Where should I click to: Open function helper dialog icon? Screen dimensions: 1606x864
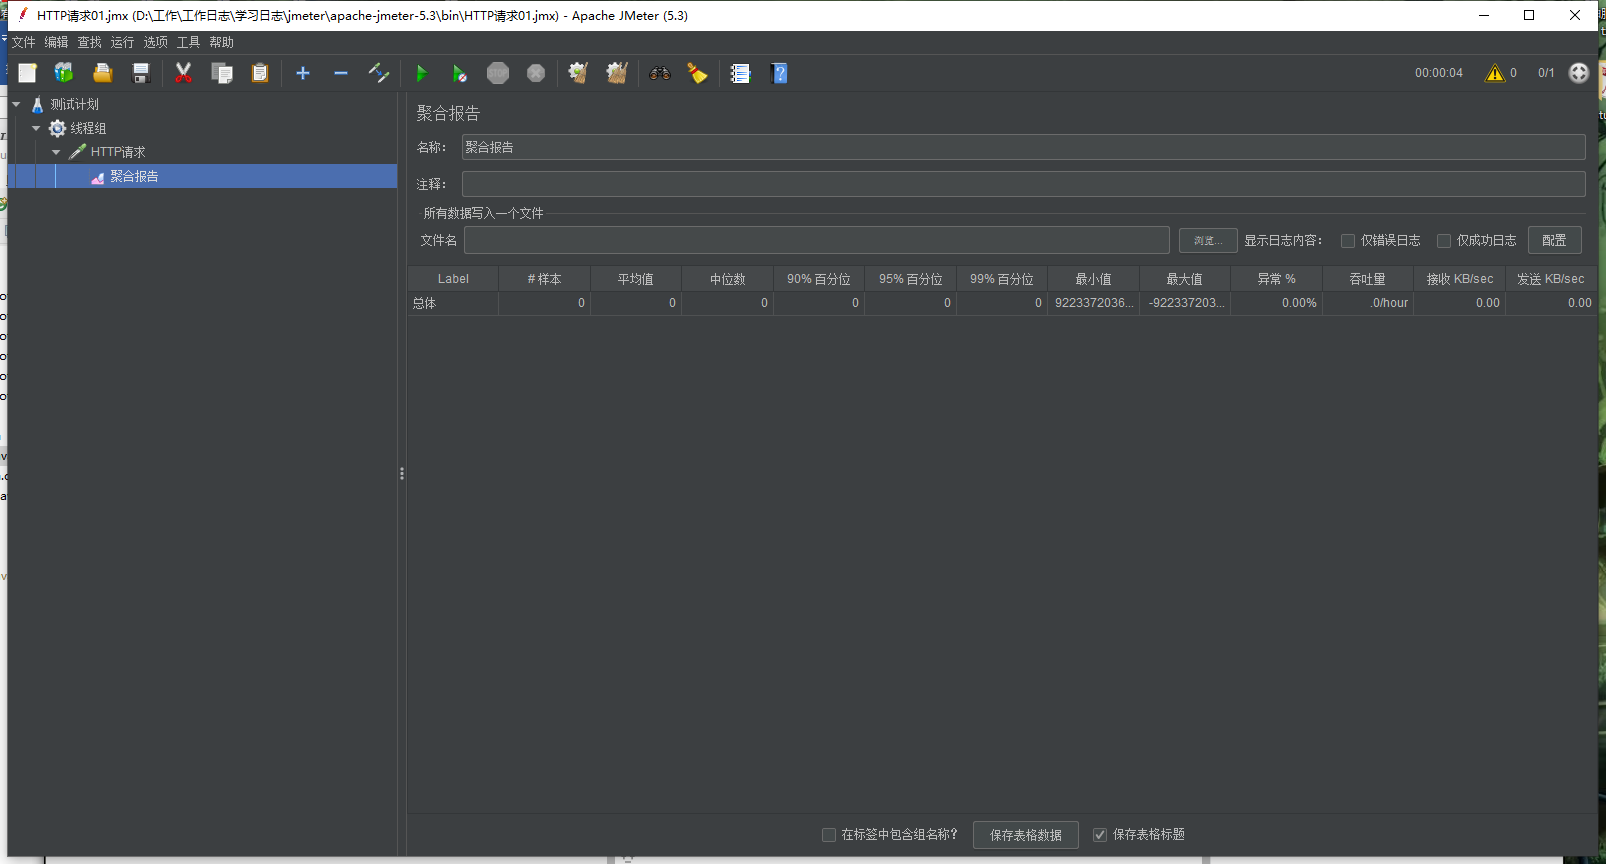tap(740, 73)
